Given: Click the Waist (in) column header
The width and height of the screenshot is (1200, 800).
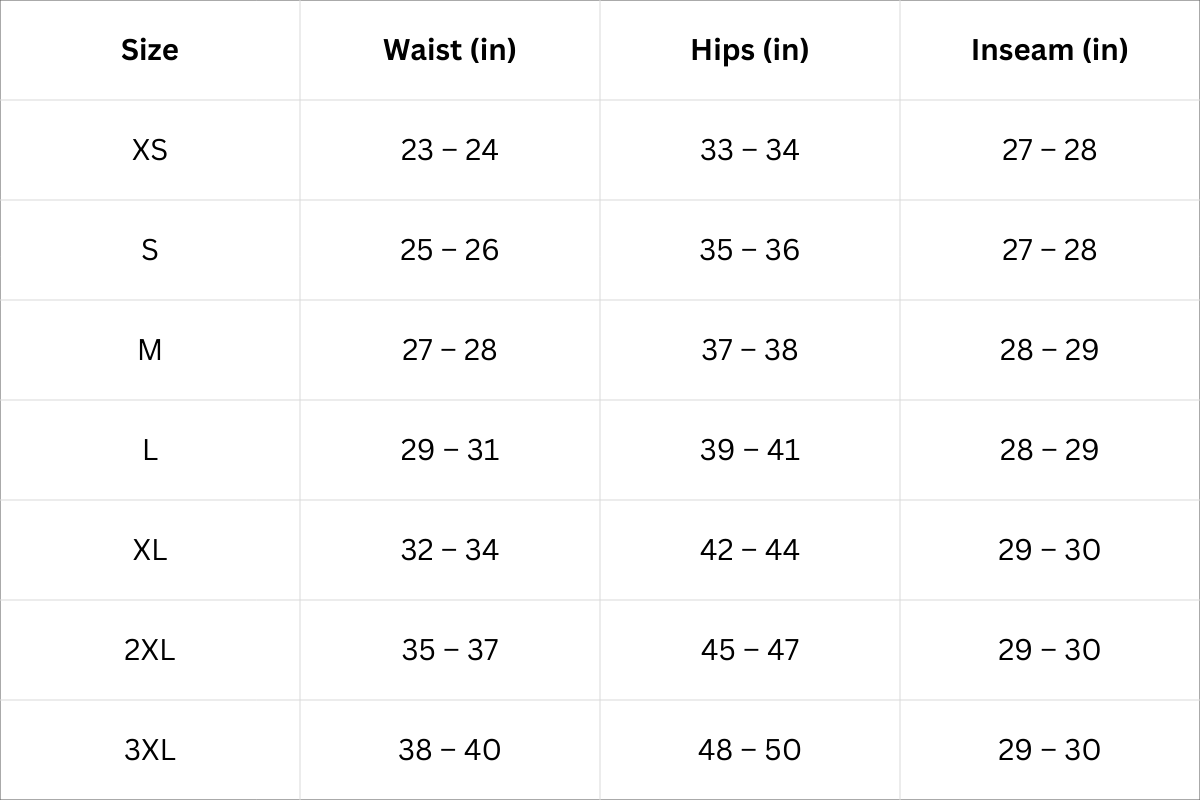Looking at the screenshot, I should (x=449, y=50).
